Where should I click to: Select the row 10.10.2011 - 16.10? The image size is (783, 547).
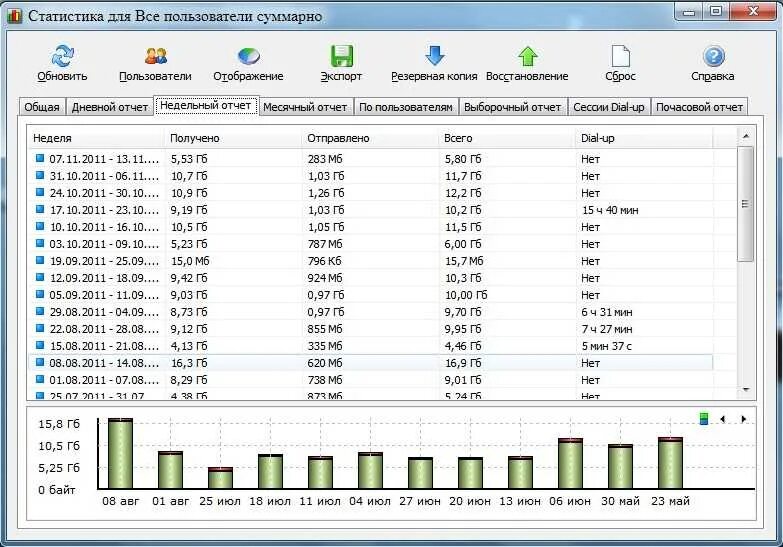pyautogui.click(x=371, y=227)
